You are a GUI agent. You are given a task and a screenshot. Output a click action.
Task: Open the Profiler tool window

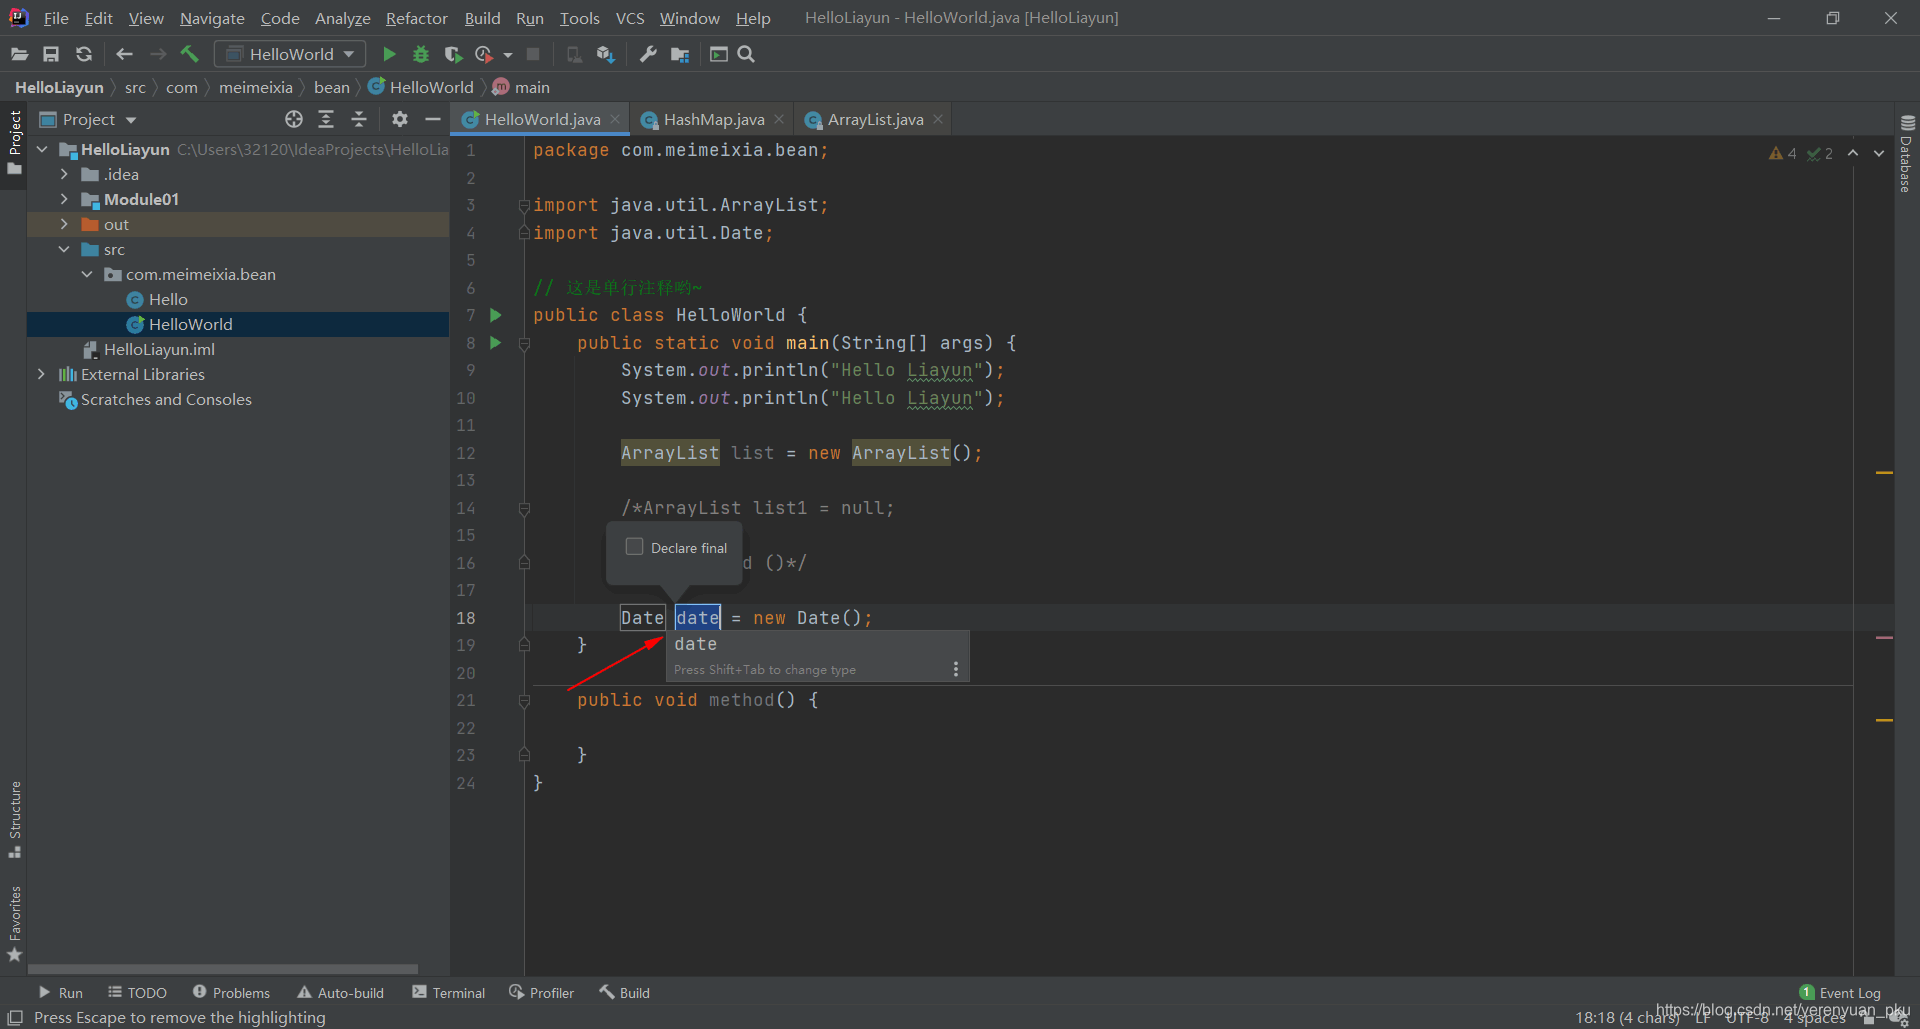tap(541, 993)
